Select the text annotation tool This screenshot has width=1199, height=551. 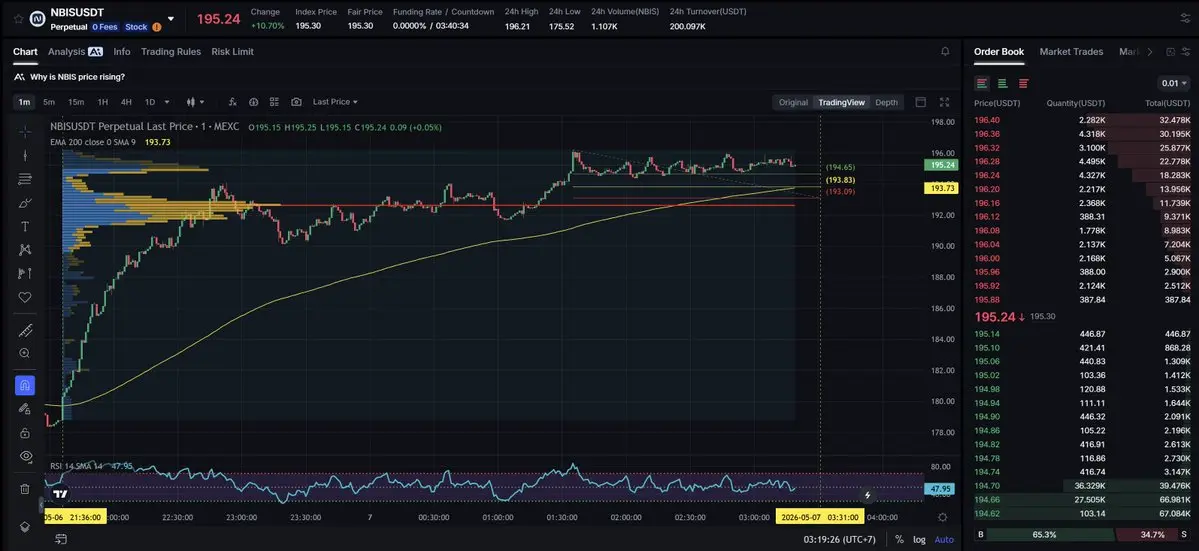pyautogui.click(x=24, y=226)
